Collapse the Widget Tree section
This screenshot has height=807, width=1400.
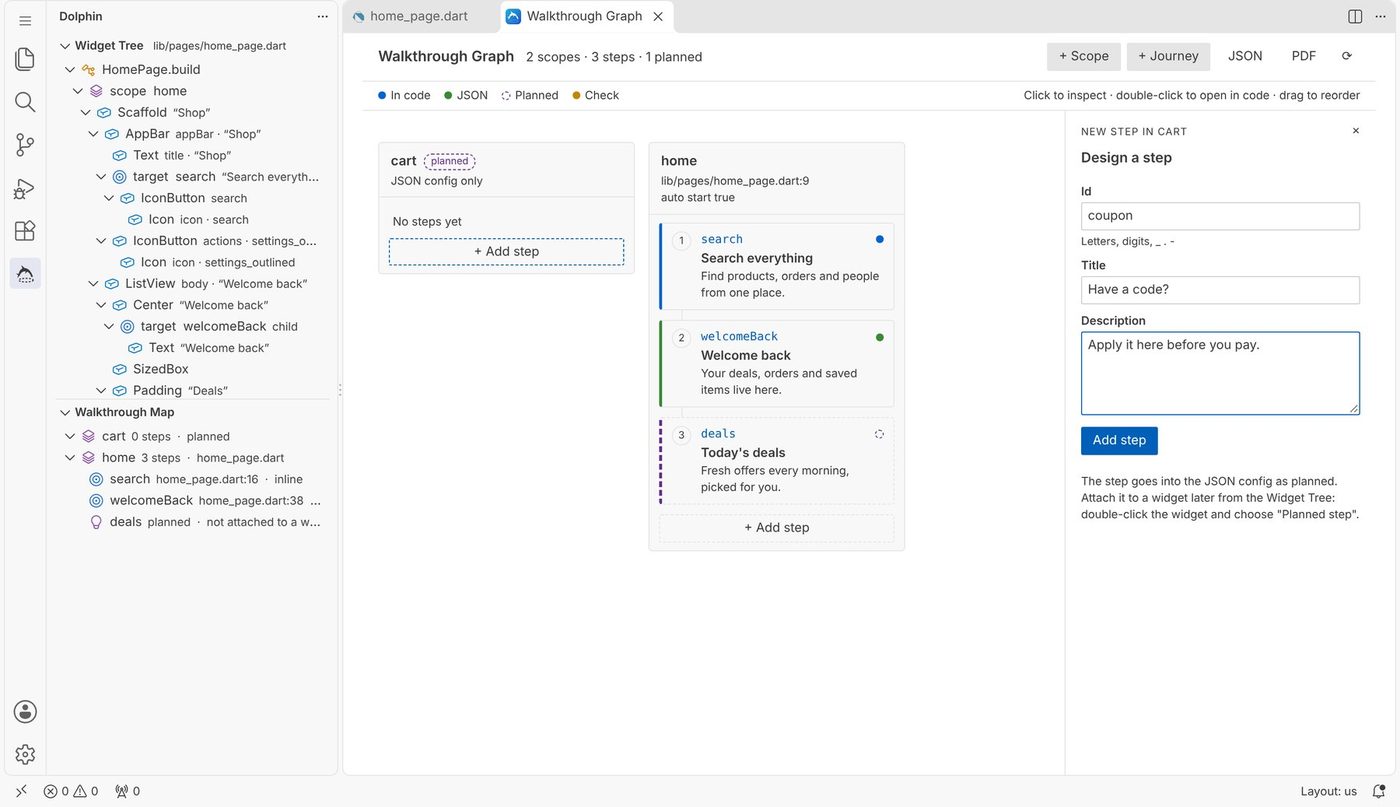point(65,45)
